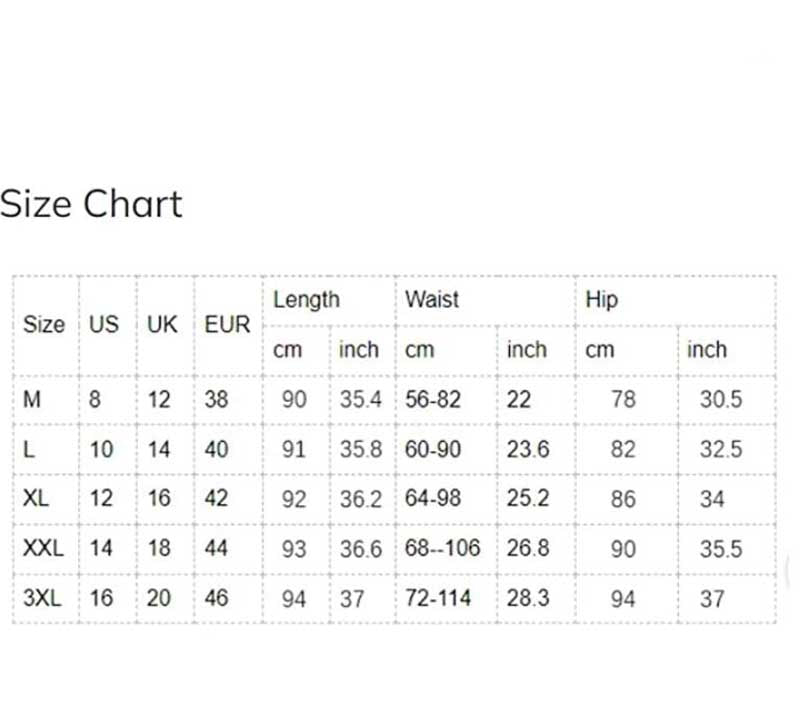The width and height of the screenshot is (800, 720).
Task: Select the M size row label
Action: [x=33, y=399]
